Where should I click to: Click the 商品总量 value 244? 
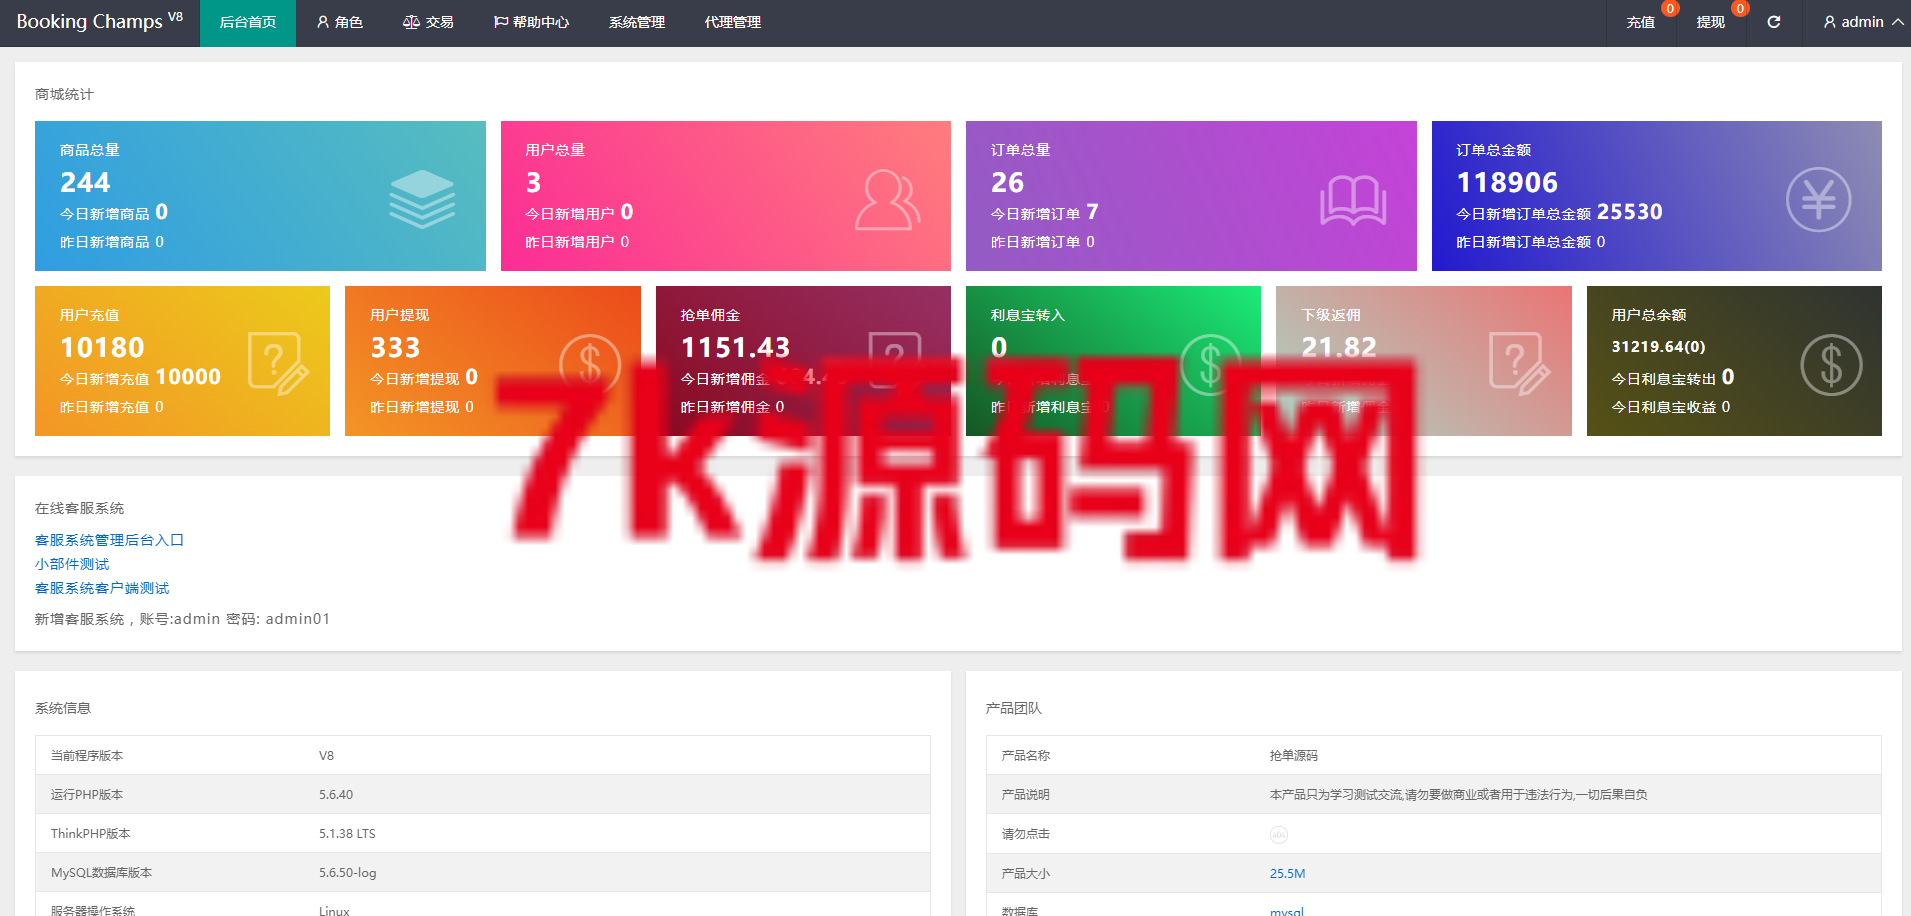[x=85, y=182]
